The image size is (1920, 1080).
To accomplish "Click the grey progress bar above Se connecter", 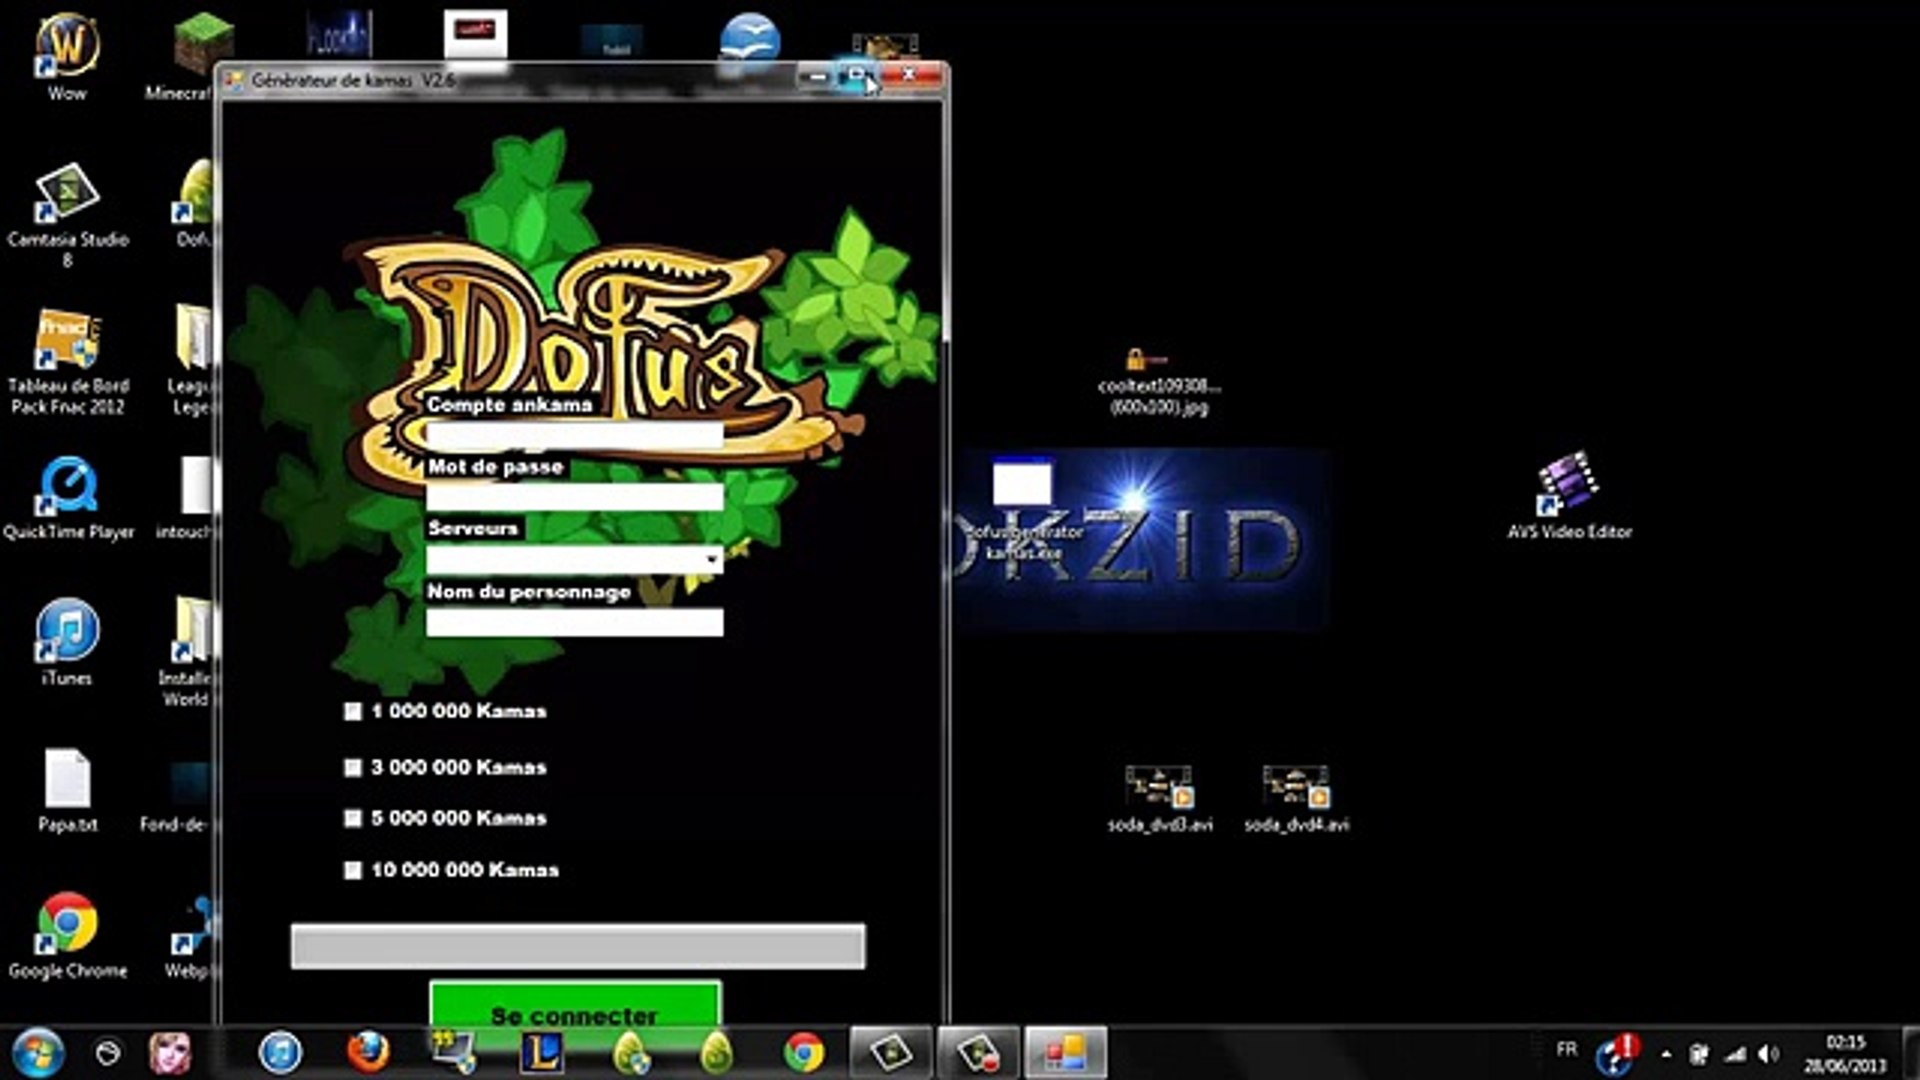I will (578, 946).
